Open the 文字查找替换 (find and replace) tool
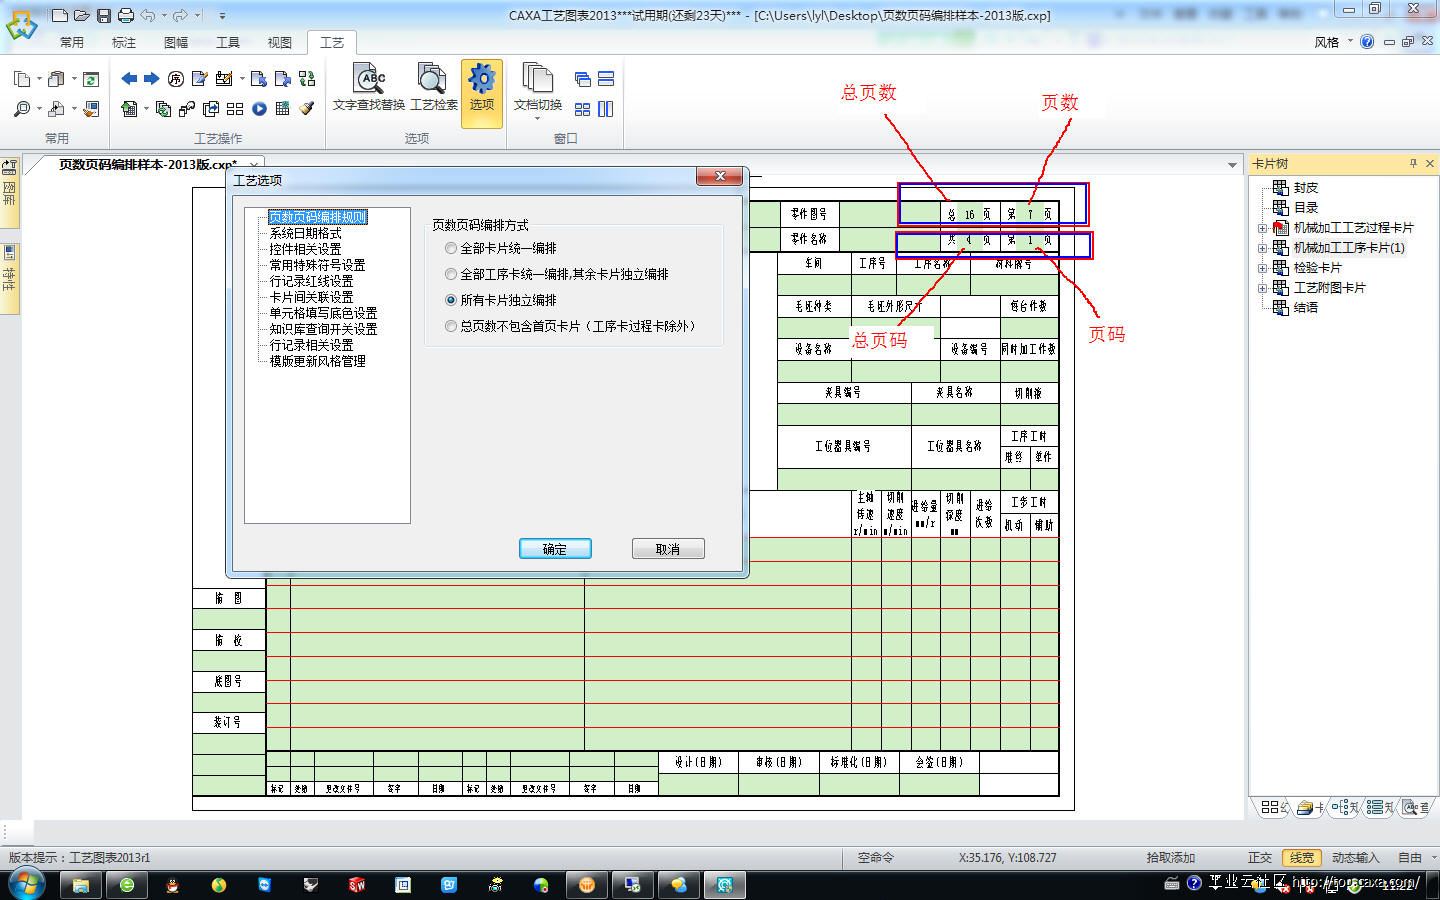The width and height of the screenshot is (1440, 900). click(x=369, y=90)
